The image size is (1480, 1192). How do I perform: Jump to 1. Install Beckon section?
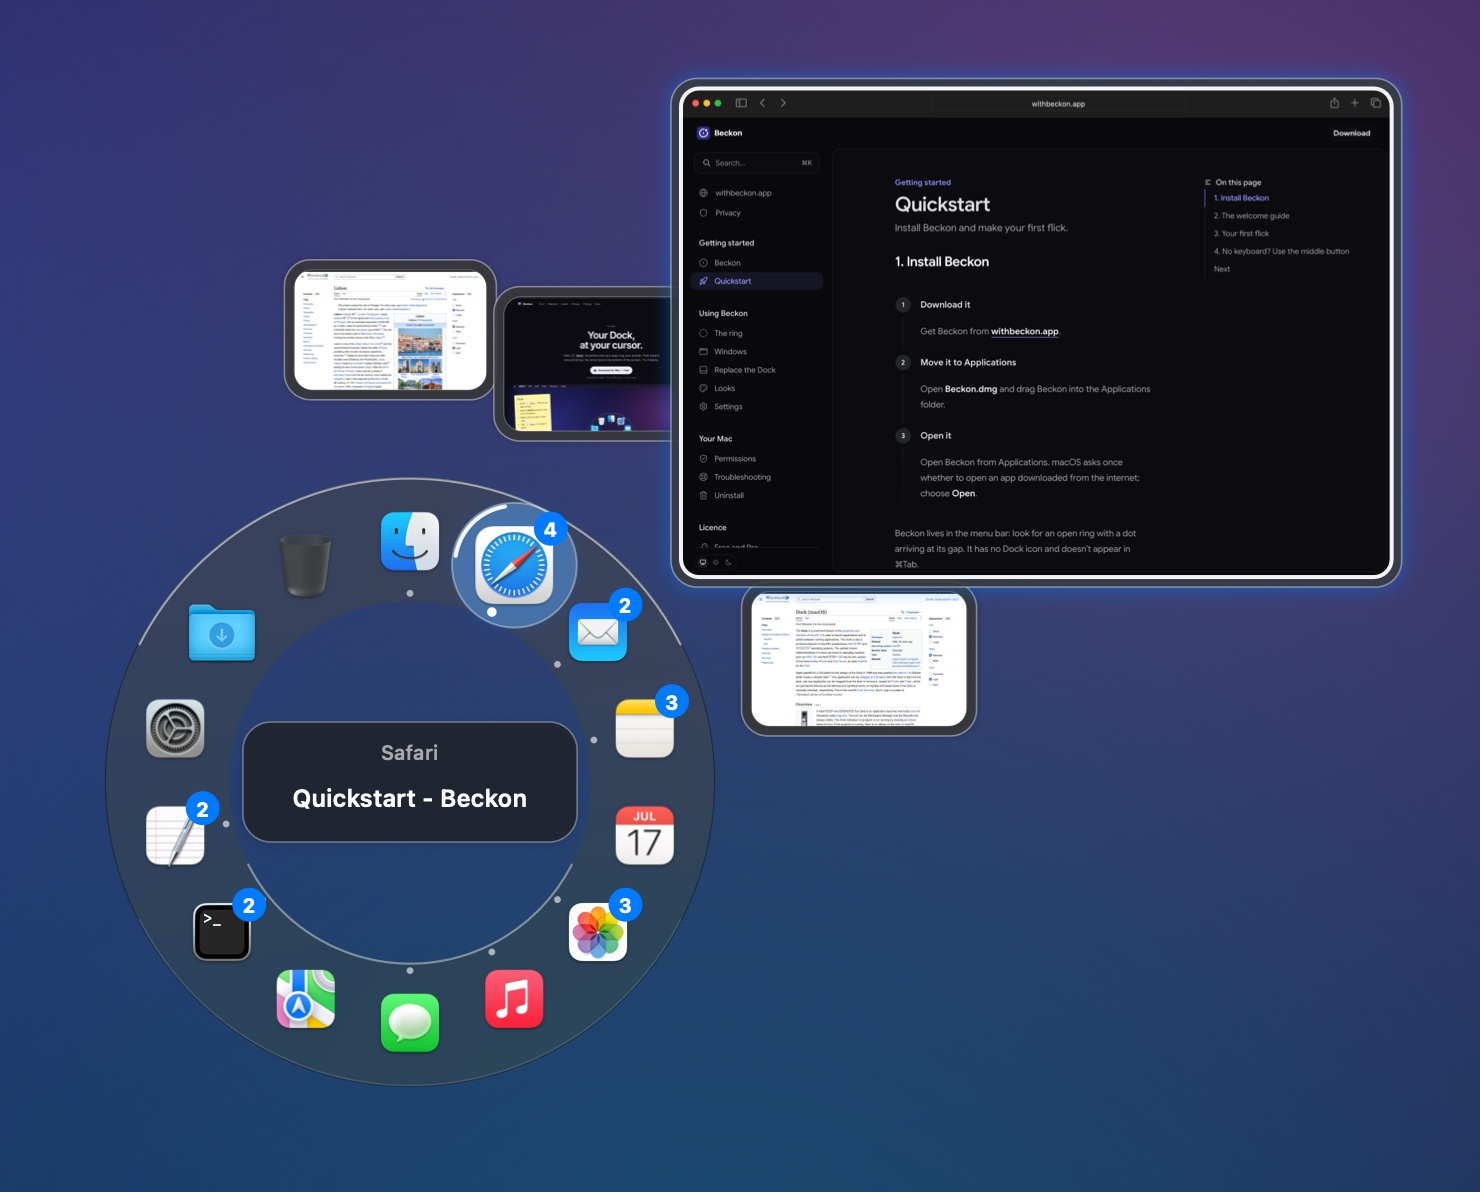click(x=1241, y=198)
